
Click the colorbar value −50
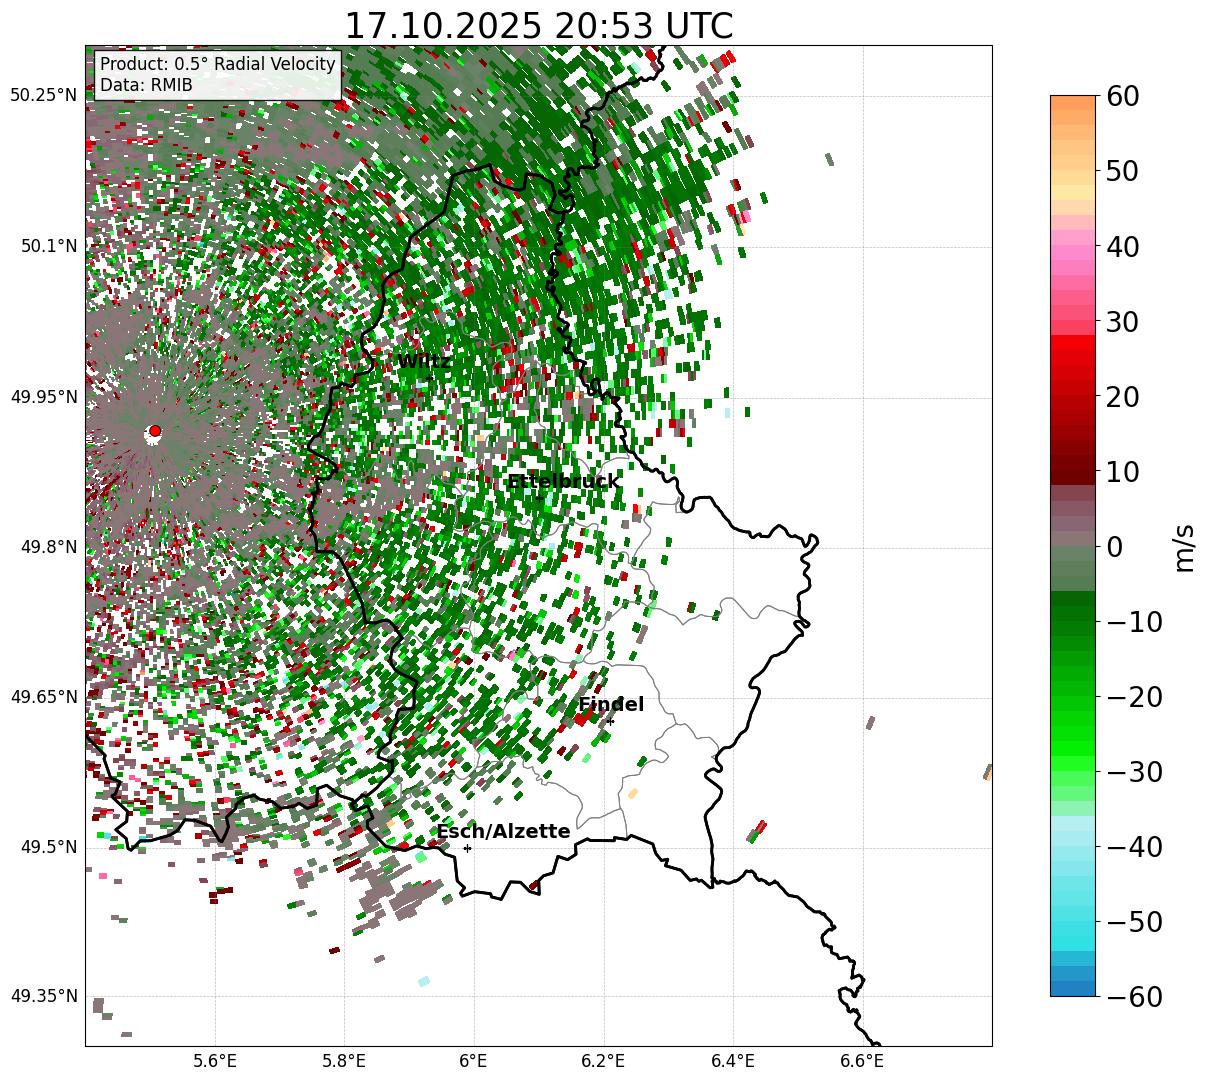[x=1133, y=922]
